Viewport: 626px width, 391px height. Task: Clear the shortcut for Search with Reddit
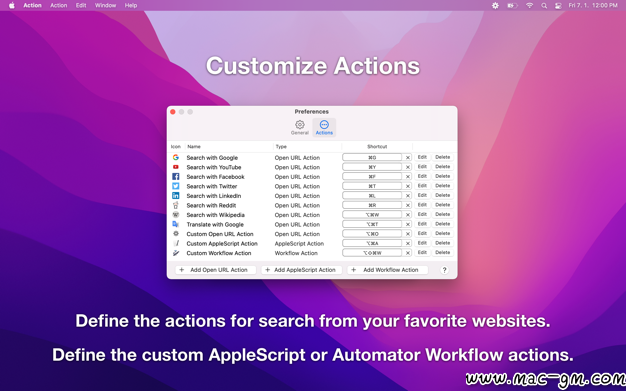coord(408,205)
